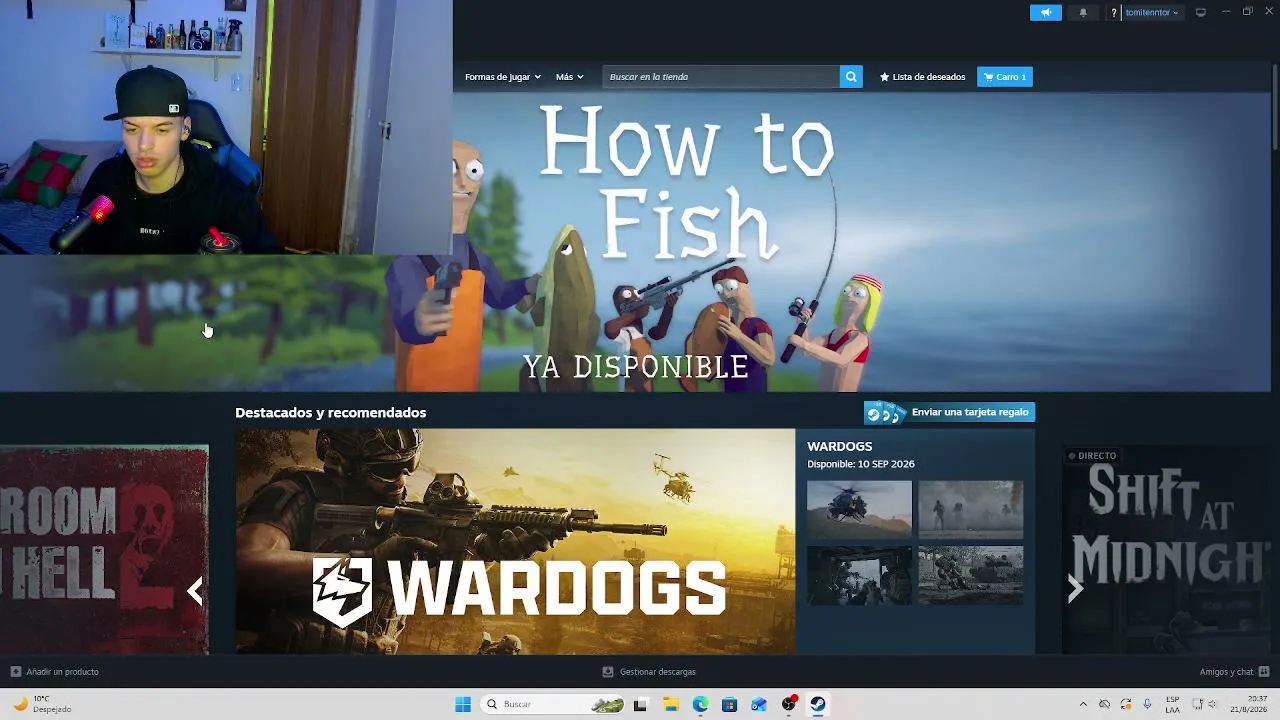Open the Room in Hell capsule
Image resolution: width=1280 pixels, height=720 pixels.
(104, 549)
